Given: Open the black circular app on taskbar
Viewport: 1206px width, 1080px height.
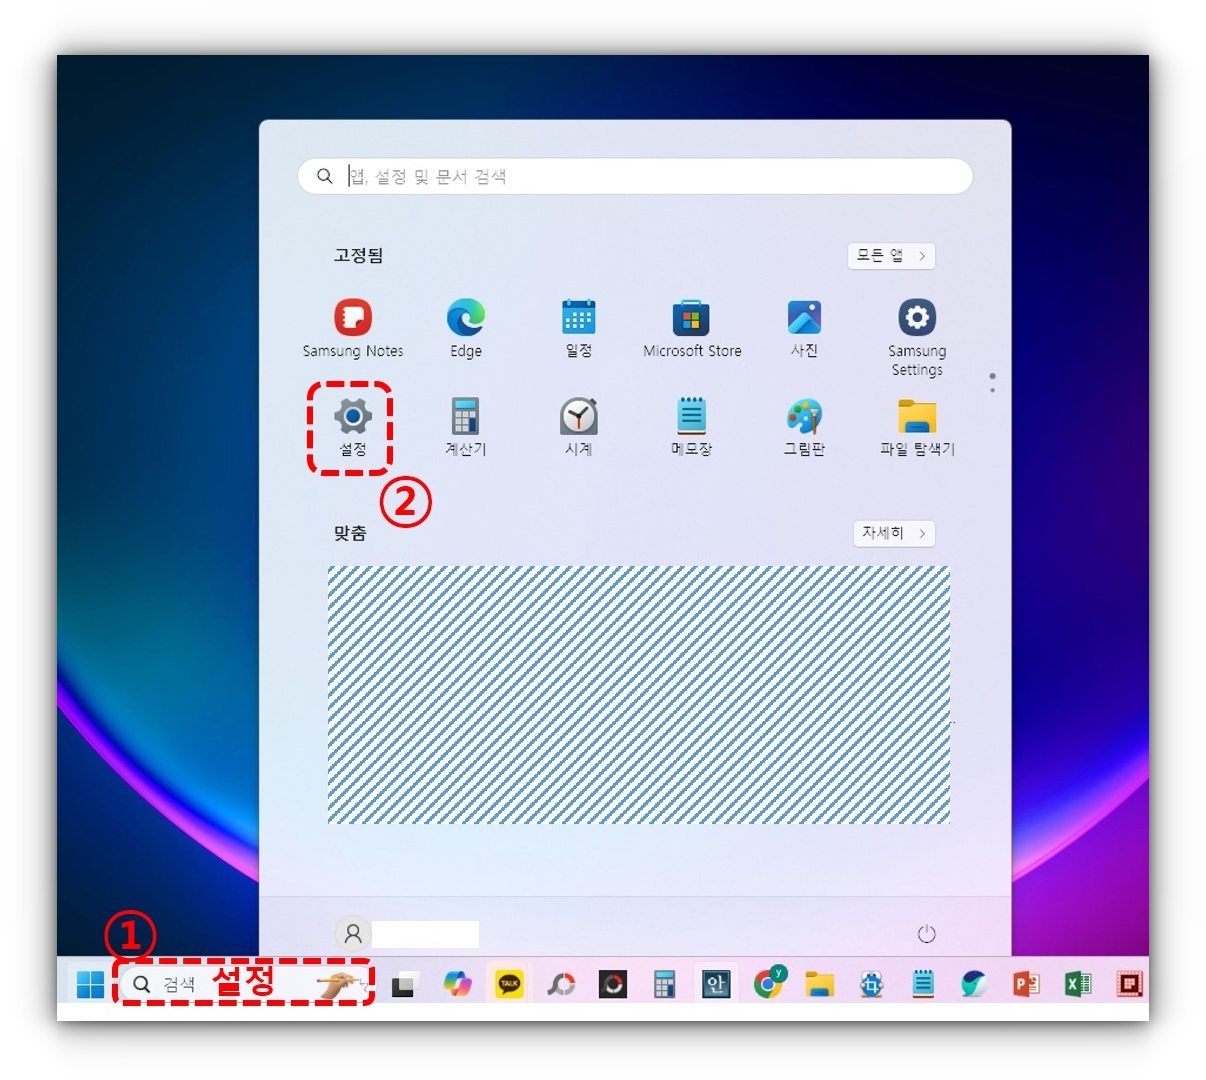Looking at the screenshot, I should pyautogui.click(x=613, y=985).
